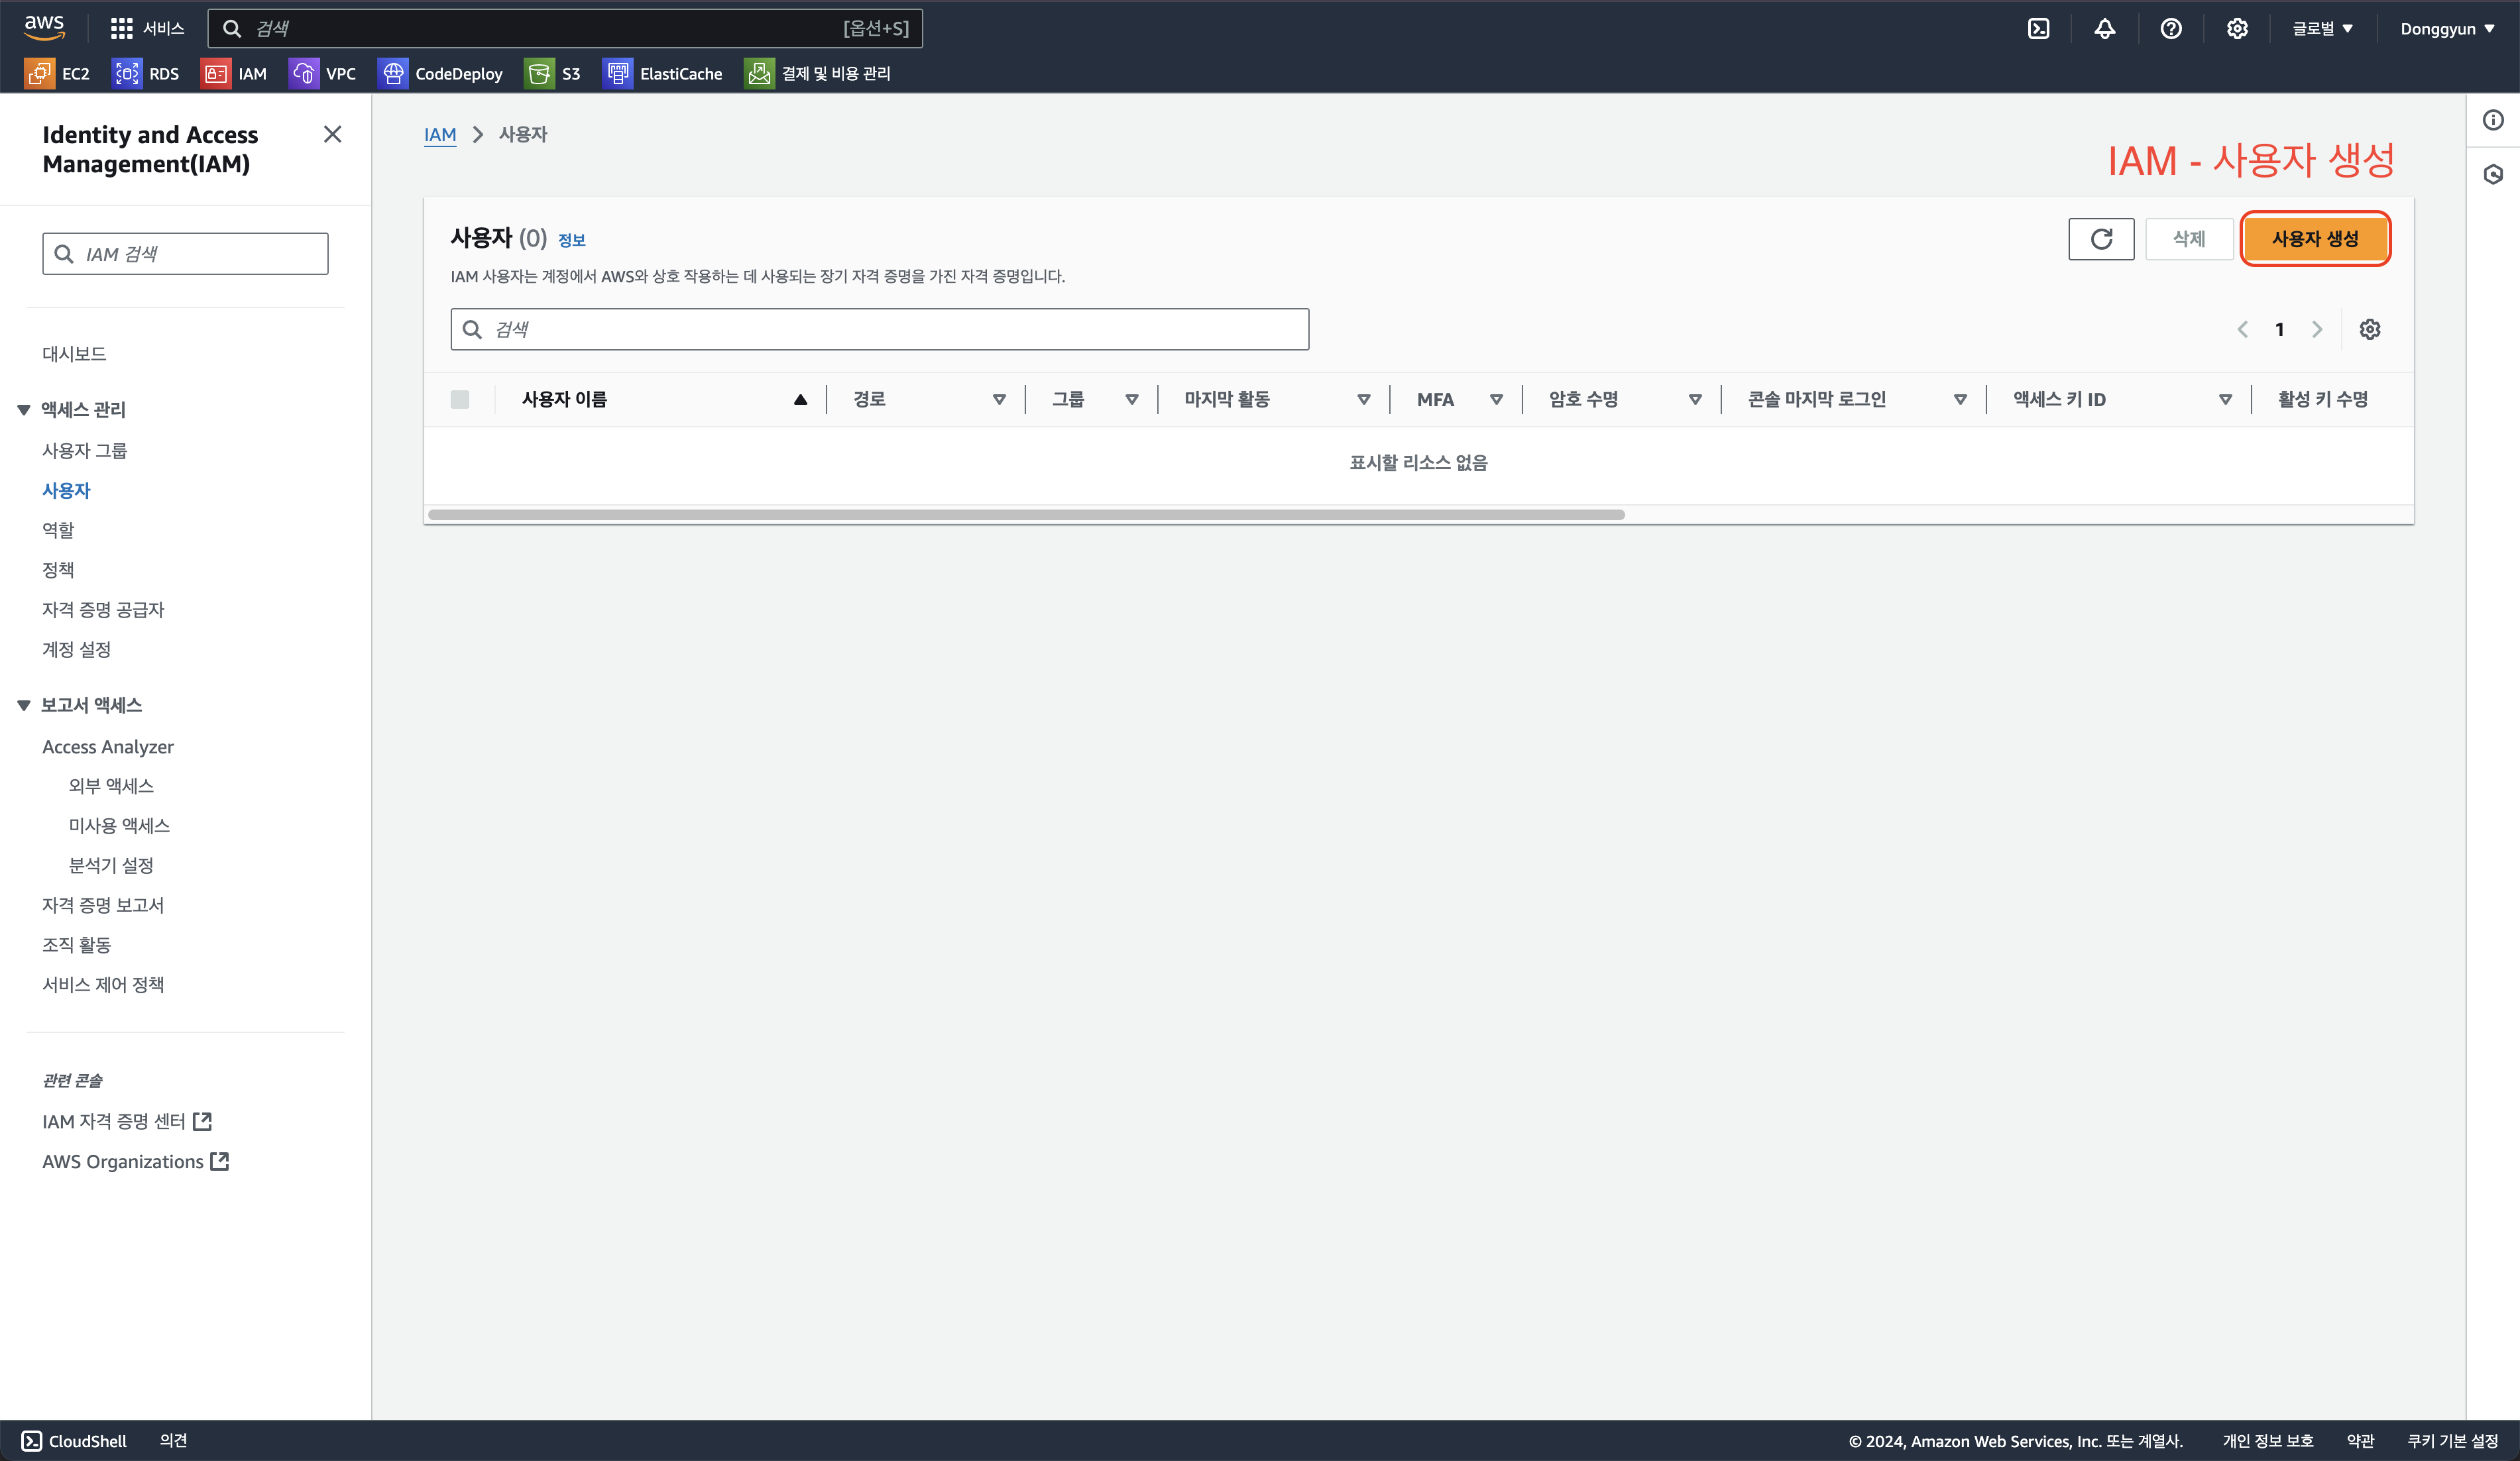Click the horizontal table scrollbar
This screenshot has height=1461, width=2520.
pyautogui.click(x=1025, y=515)
